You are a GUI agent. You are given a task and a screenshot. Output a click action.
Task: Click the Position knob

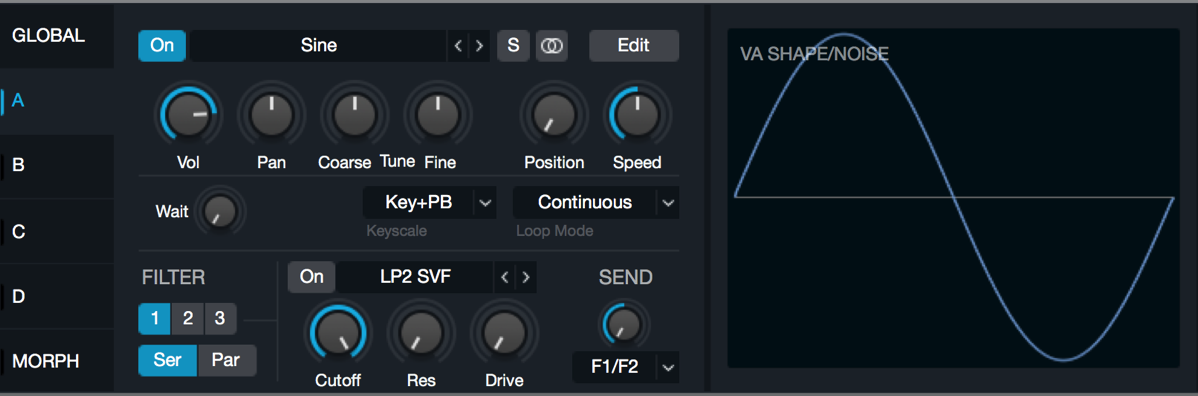(x=554, y=115)
